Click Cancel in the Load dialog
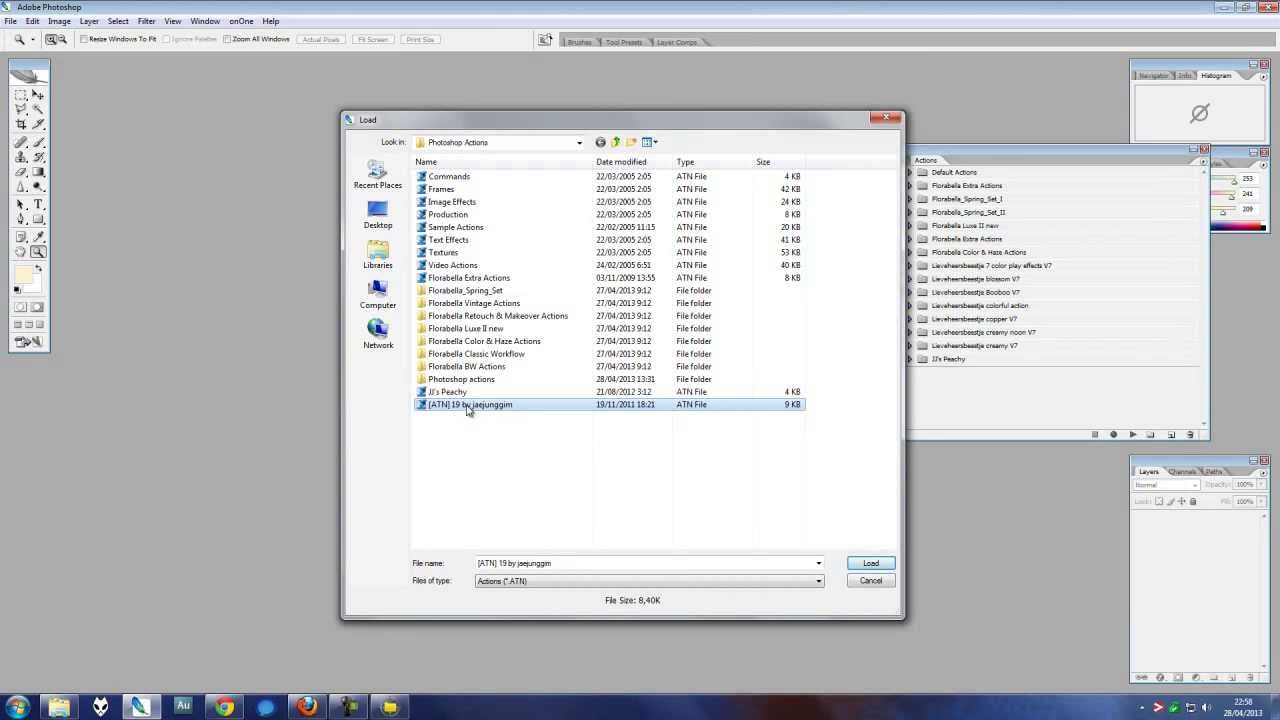 point(871,581)
